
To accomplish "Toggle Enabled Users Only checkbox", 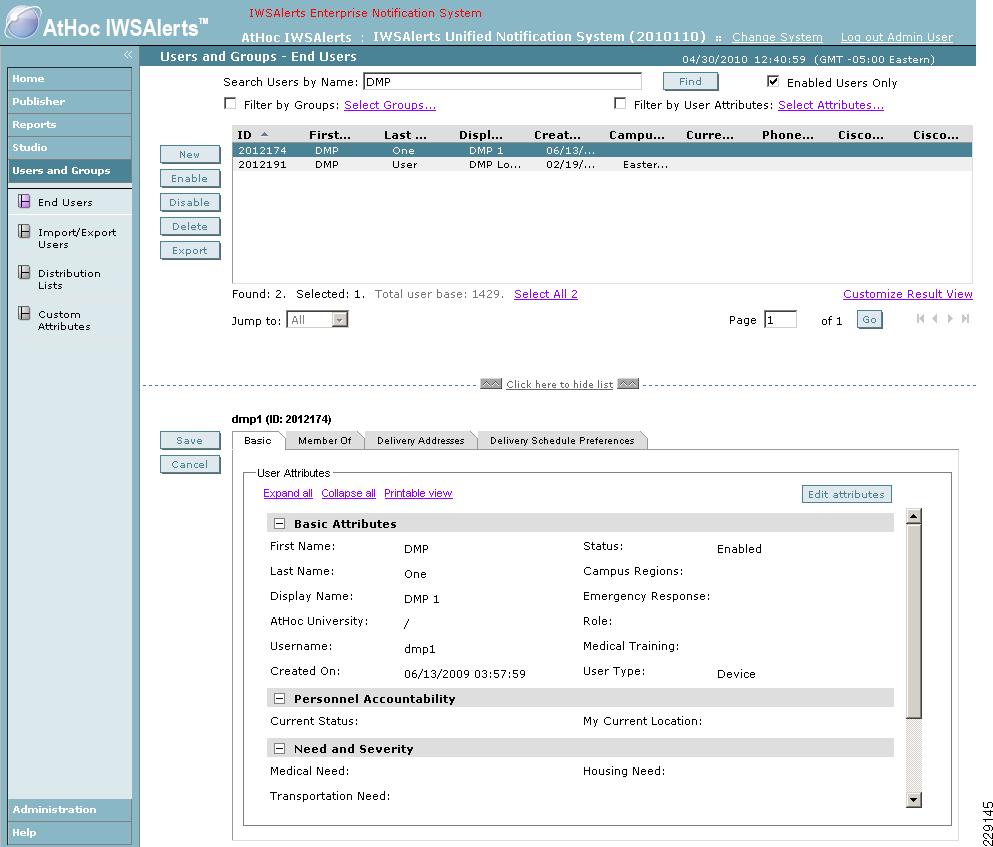I will coord(773,81).
